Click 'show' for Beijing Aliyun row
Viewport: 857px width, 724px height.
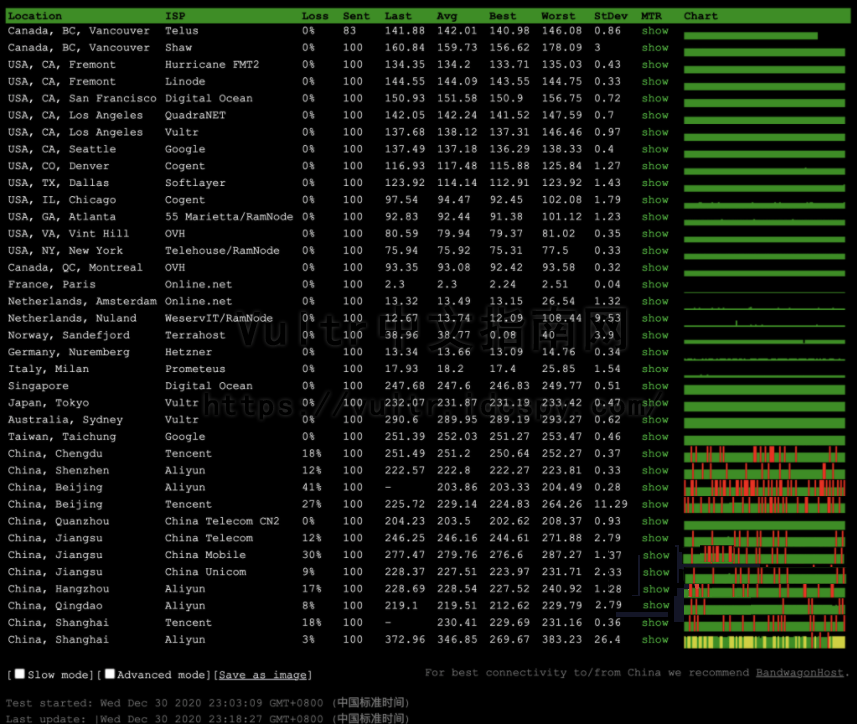point(655,488)
